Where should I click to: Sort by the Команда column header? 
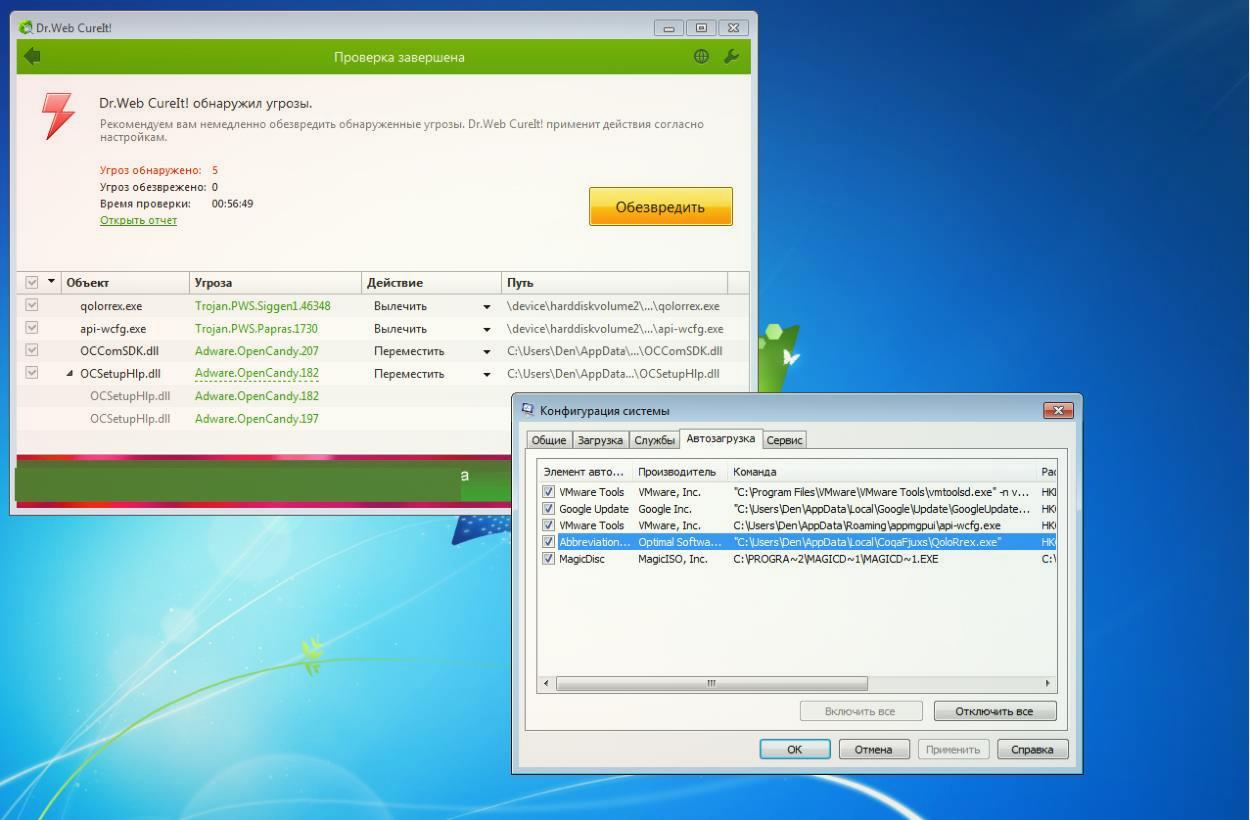[882, 471]
